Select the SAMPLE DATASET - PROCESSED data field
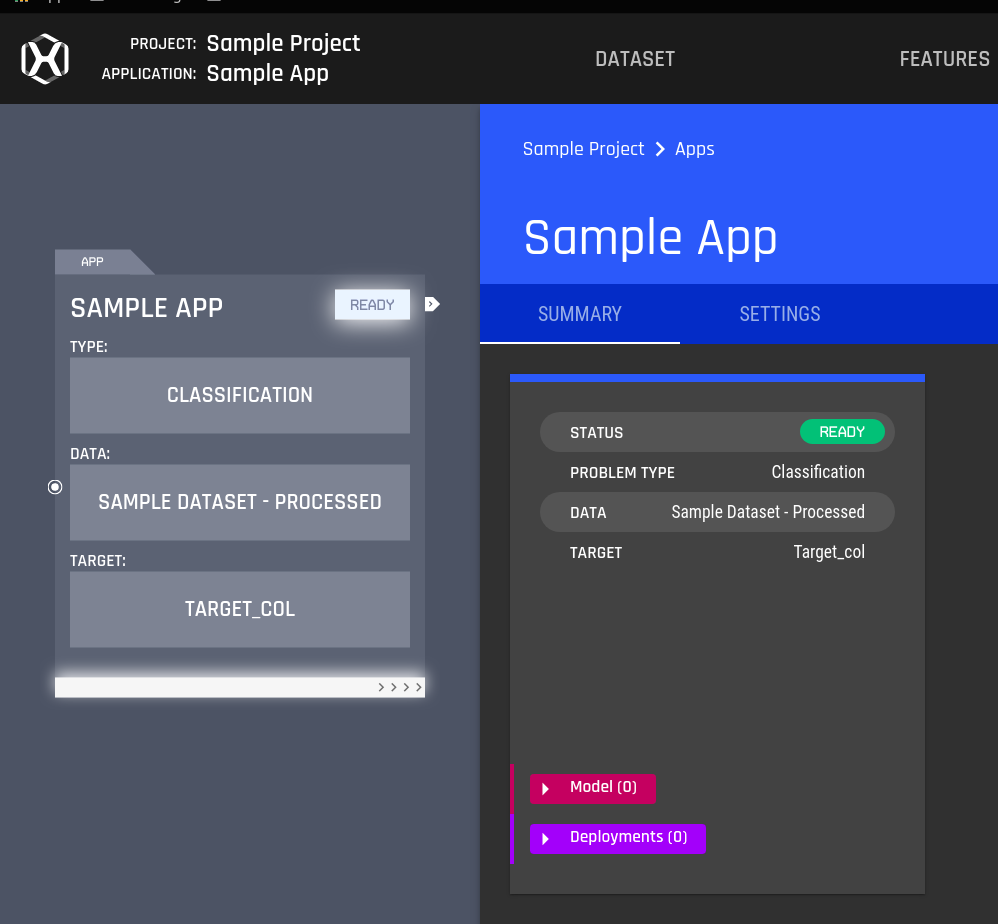Screen dimensions: 998x924 coord(240,502)
